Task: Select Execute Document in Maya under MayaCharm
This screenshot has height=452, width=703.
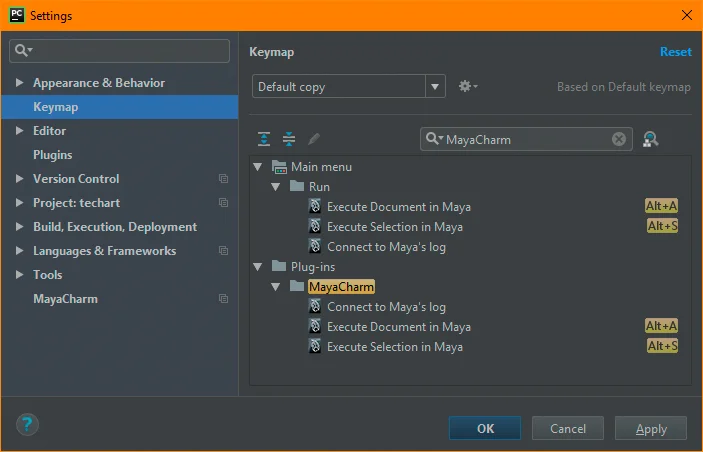Action: [x=399, y=326]
